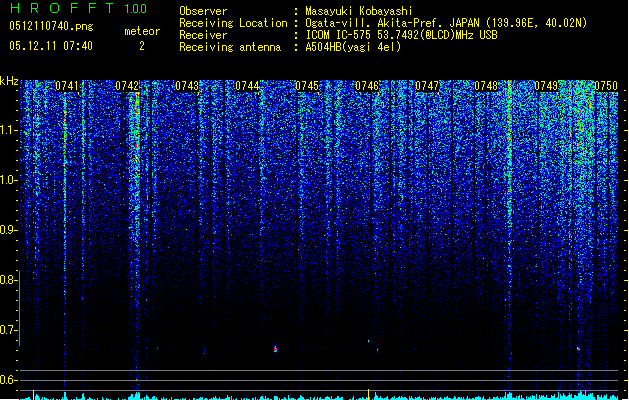629x400 pixels.
Task: Click the red meteor echo near 0745
Action: [x=275, y=349]
